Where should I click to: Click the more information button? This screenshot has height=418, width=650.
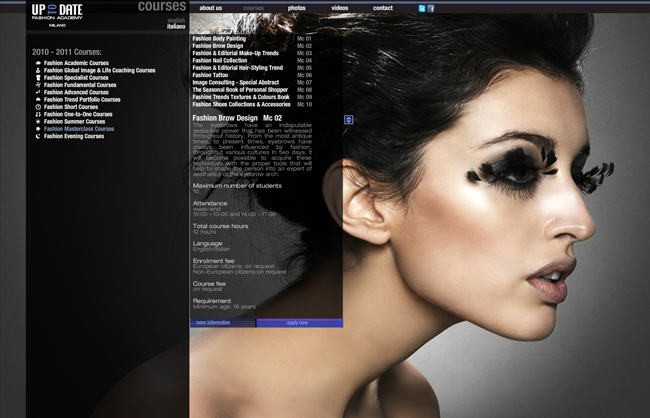(x=223, y=323)
